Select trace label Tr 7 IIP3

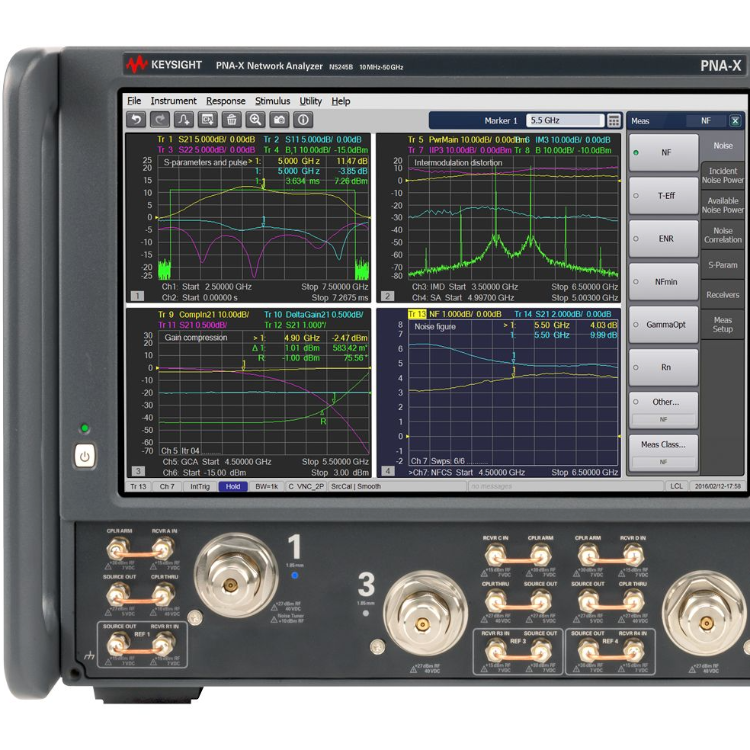[x=460, y=150]
